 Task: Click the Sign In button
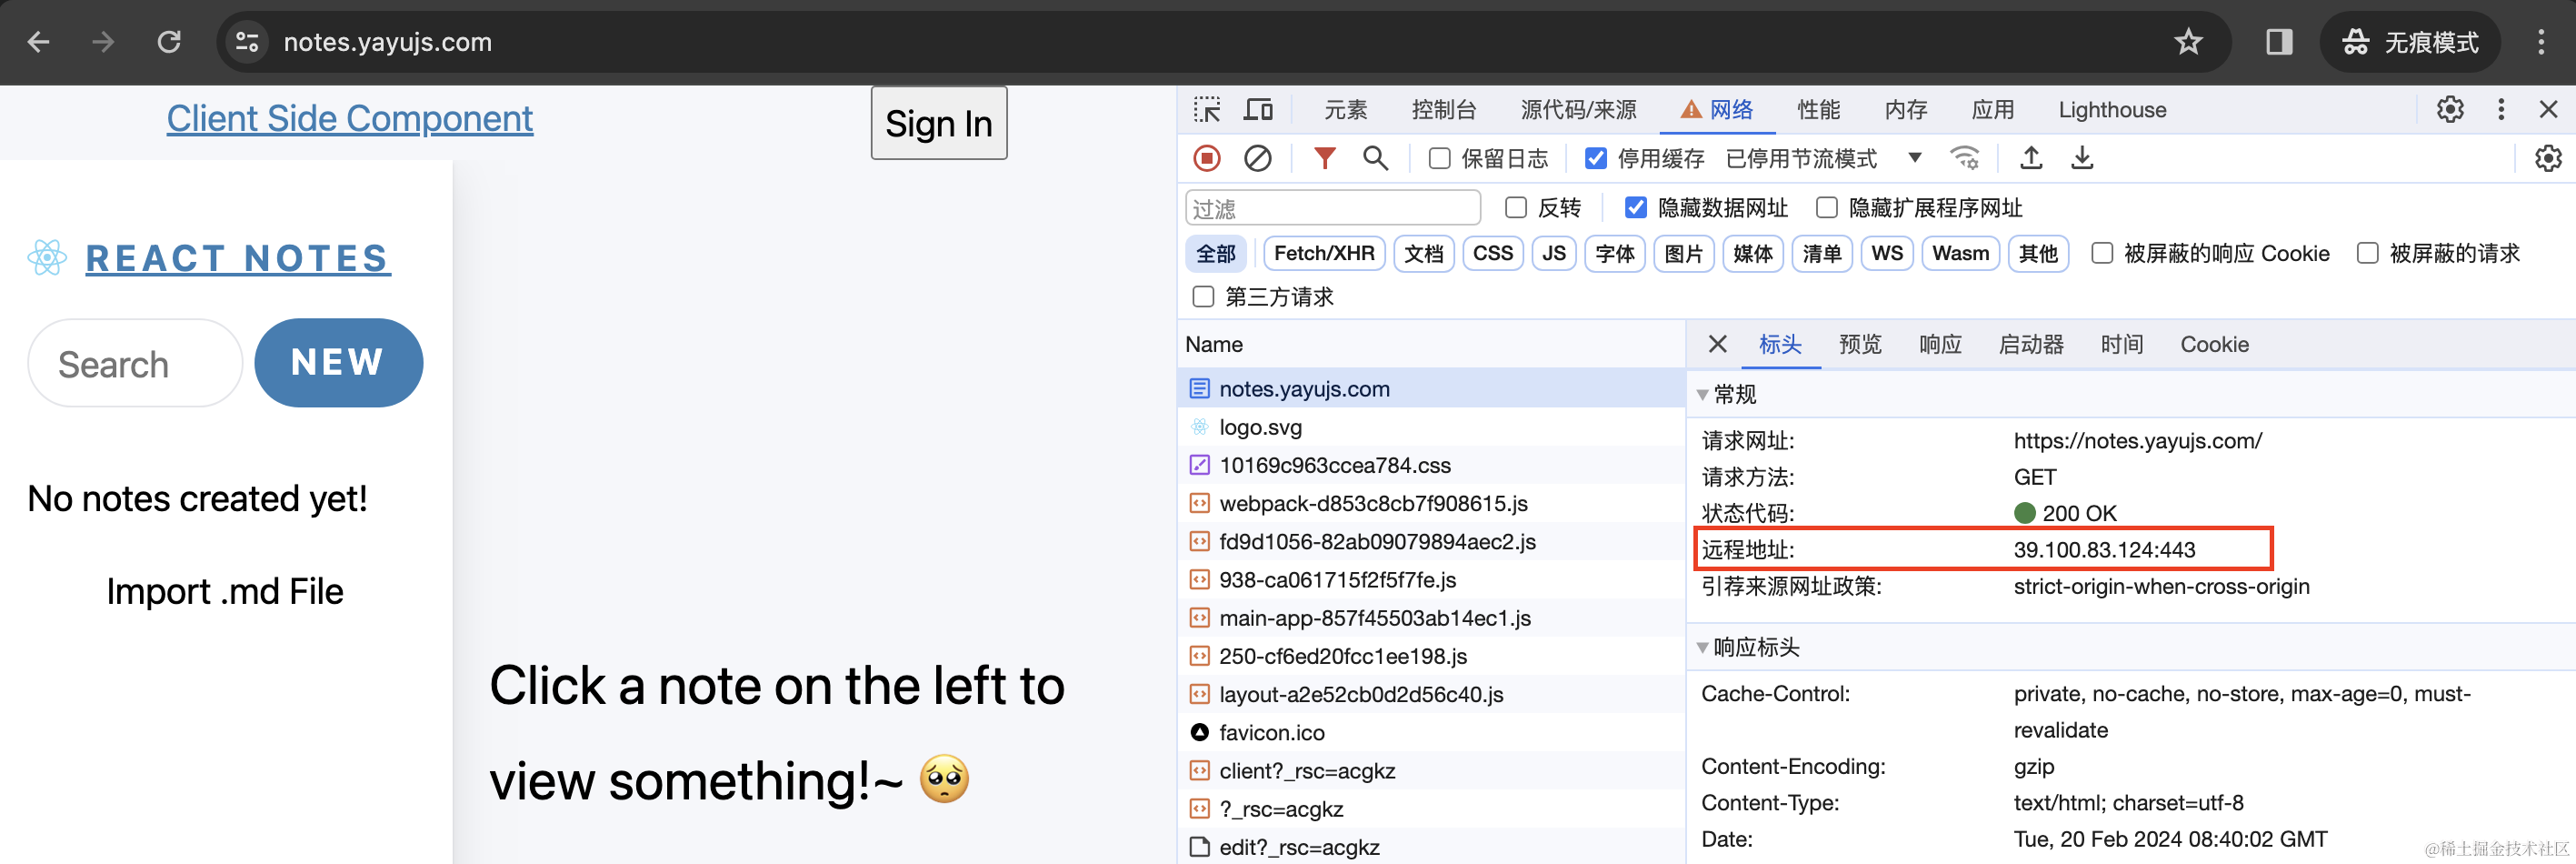click(x=938, y=123)
